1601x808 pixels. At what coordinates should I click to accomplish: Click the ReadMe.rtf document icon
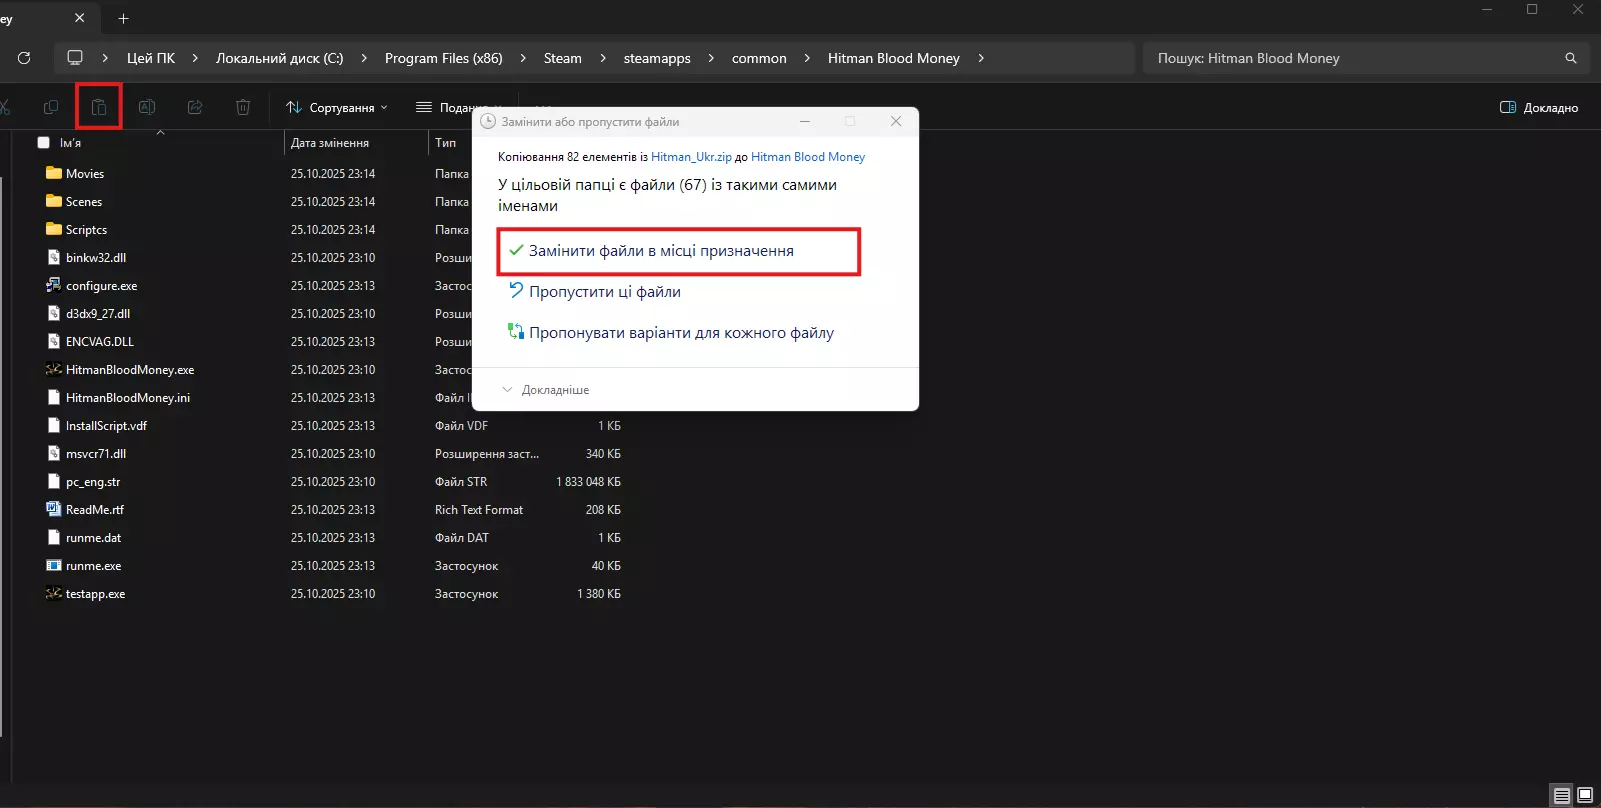pos(54,509)
